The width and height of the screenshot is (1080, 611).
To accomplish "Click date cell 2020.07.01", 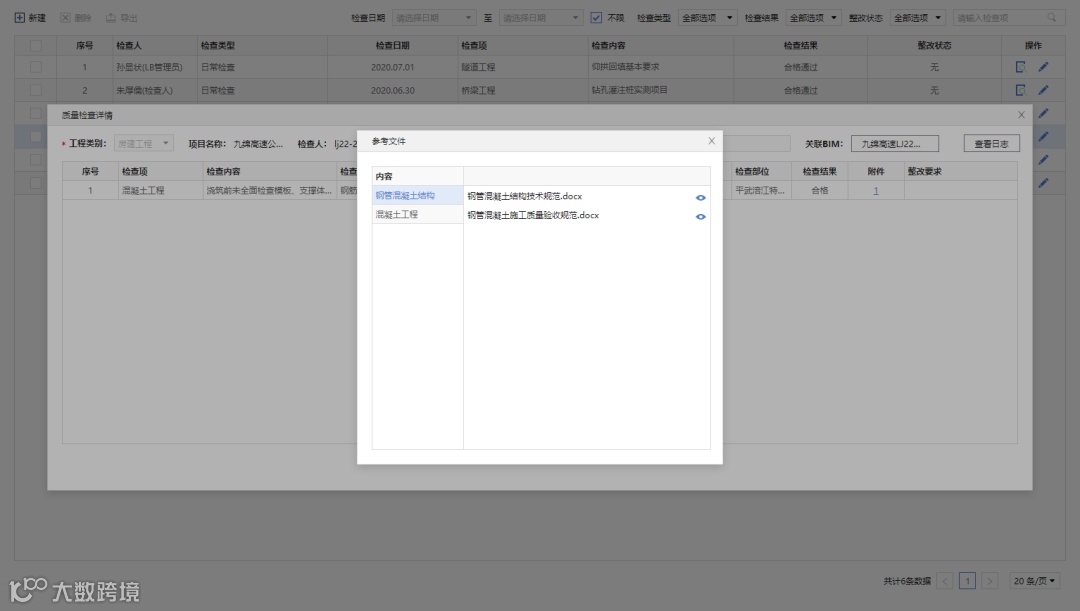I will tap(393, 68).
